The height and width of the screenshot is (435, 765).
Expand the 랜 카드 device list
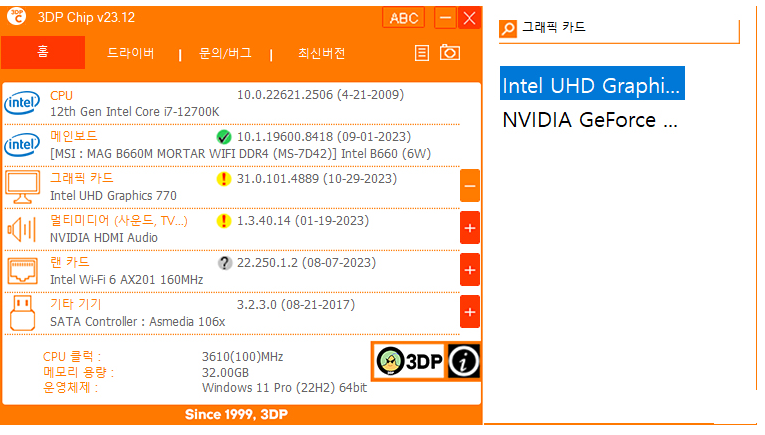coord(470,270)
